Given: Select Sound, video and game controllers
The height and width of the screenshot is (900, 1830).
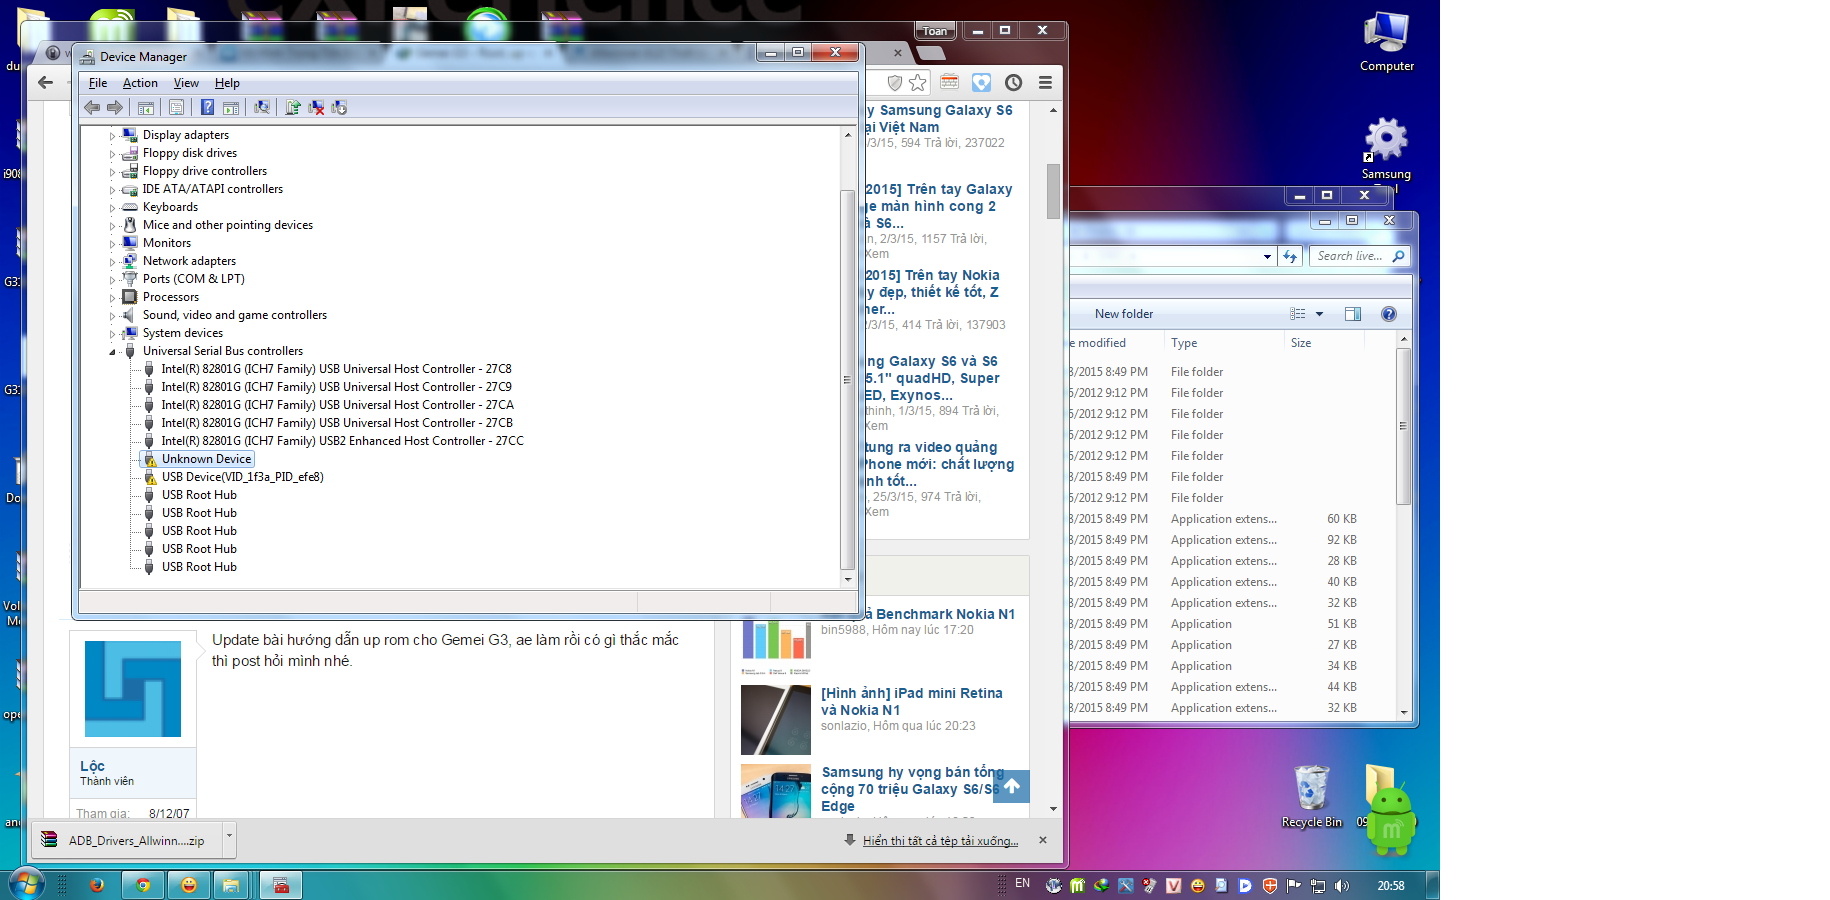Looking at the screenshot, I should point(235,315).
